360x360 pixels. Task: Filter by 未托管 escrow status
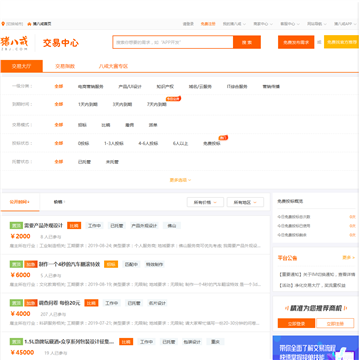tap(112, 162)
